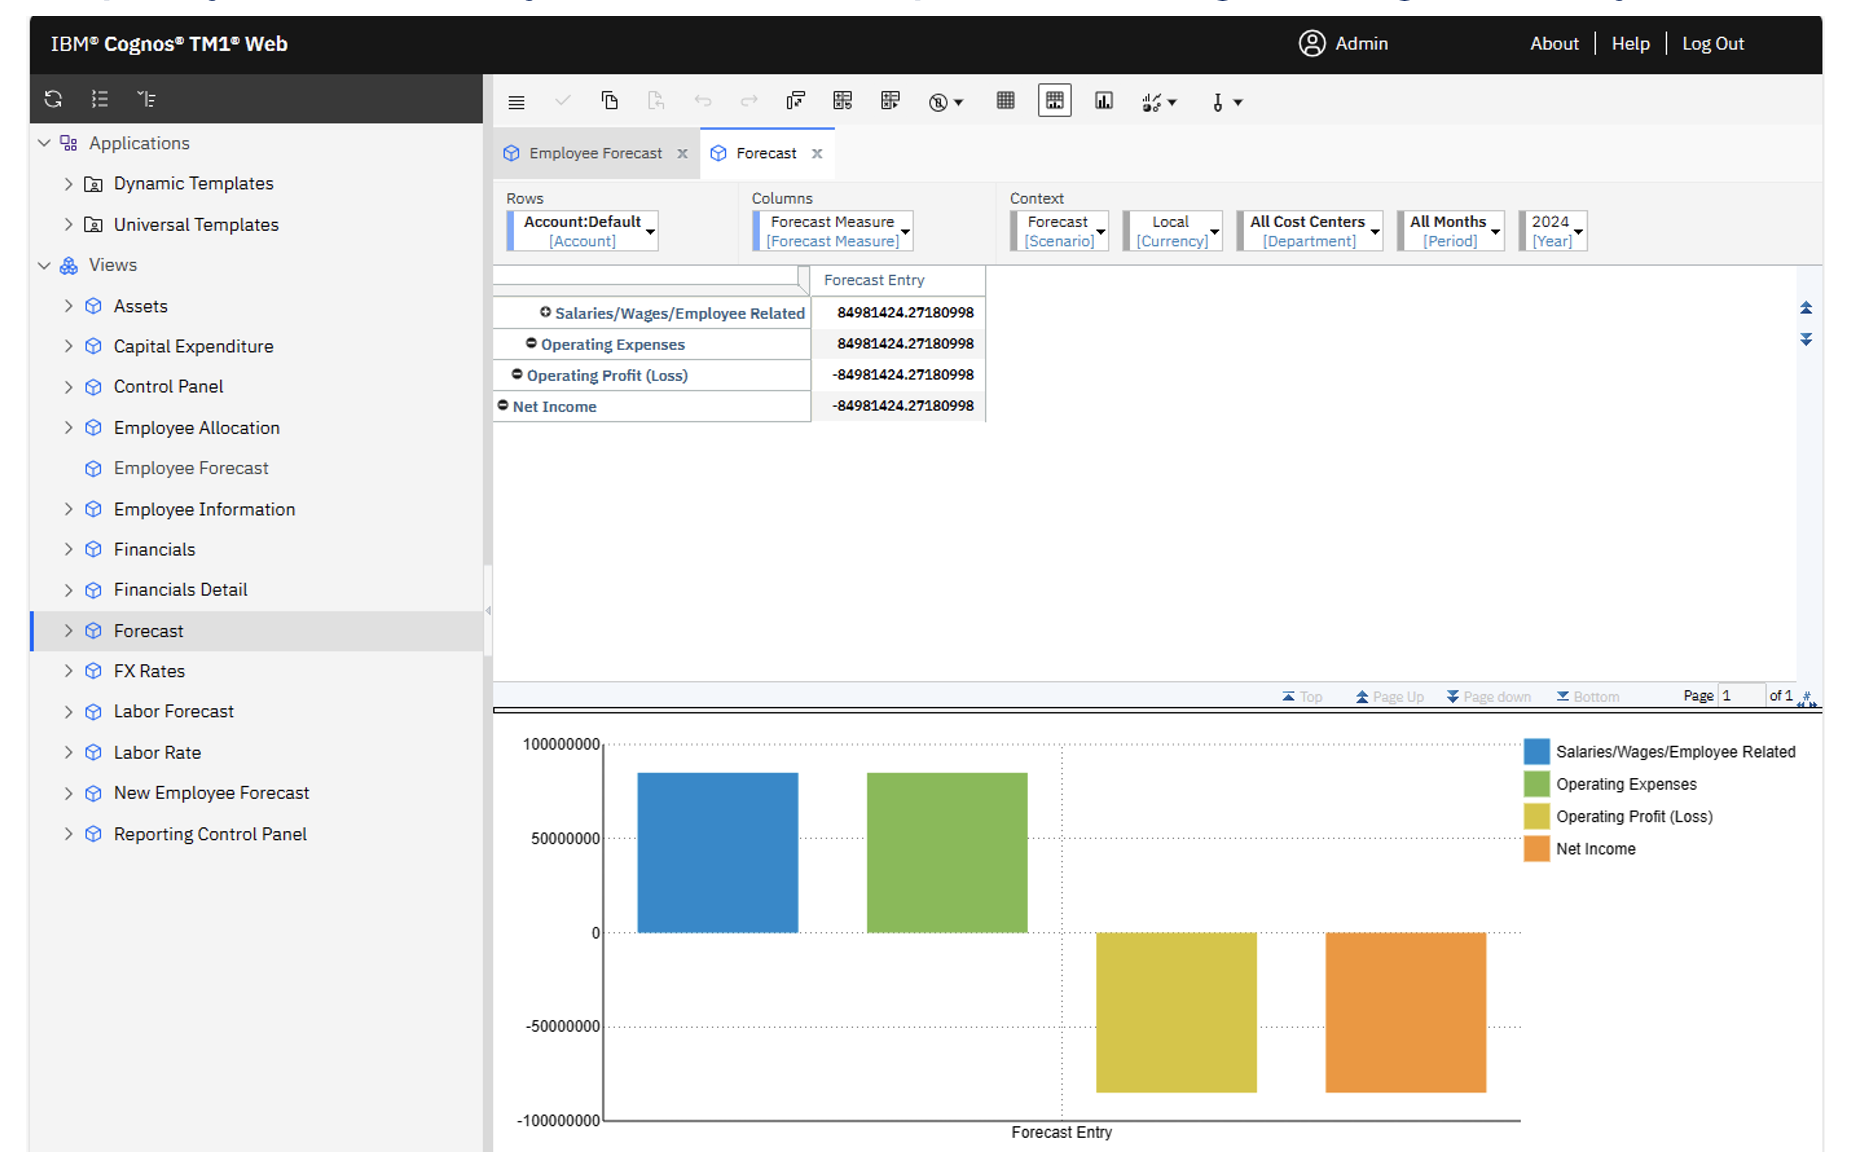This screenshot has height=1172, width=1856.
Task: Open the Forecast Measure columns dropdown
Action: 905,230
